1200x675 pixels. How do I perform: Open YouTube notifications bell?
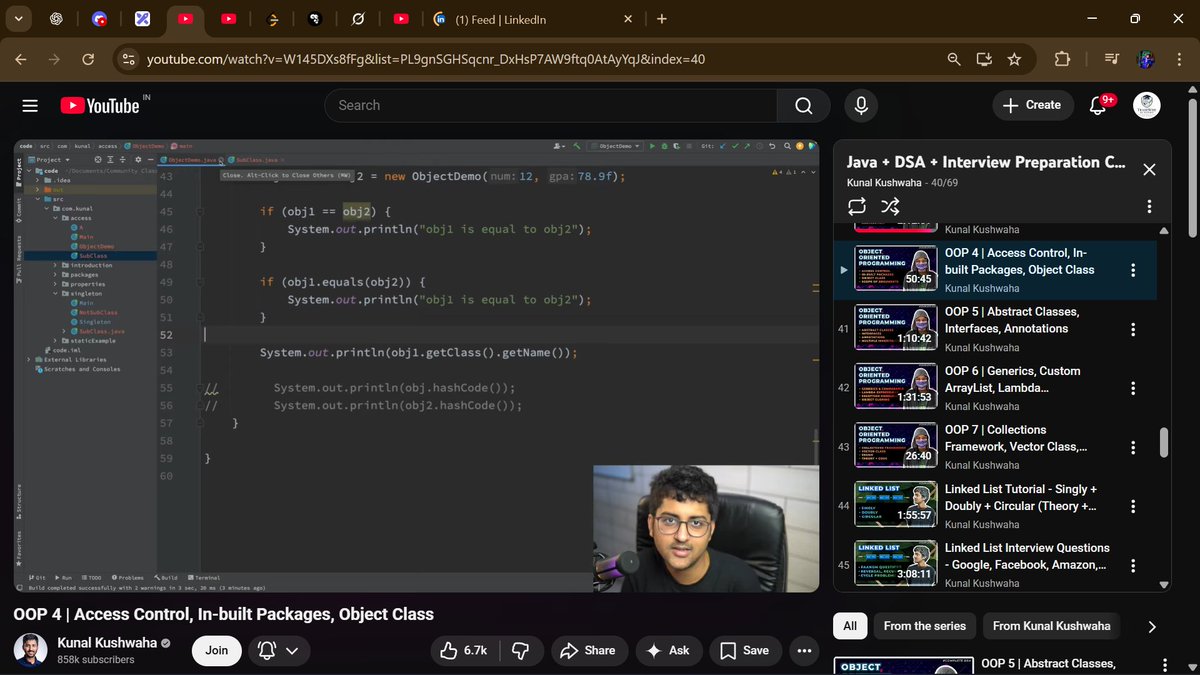pyautogui.click(x=1098, y=105)
